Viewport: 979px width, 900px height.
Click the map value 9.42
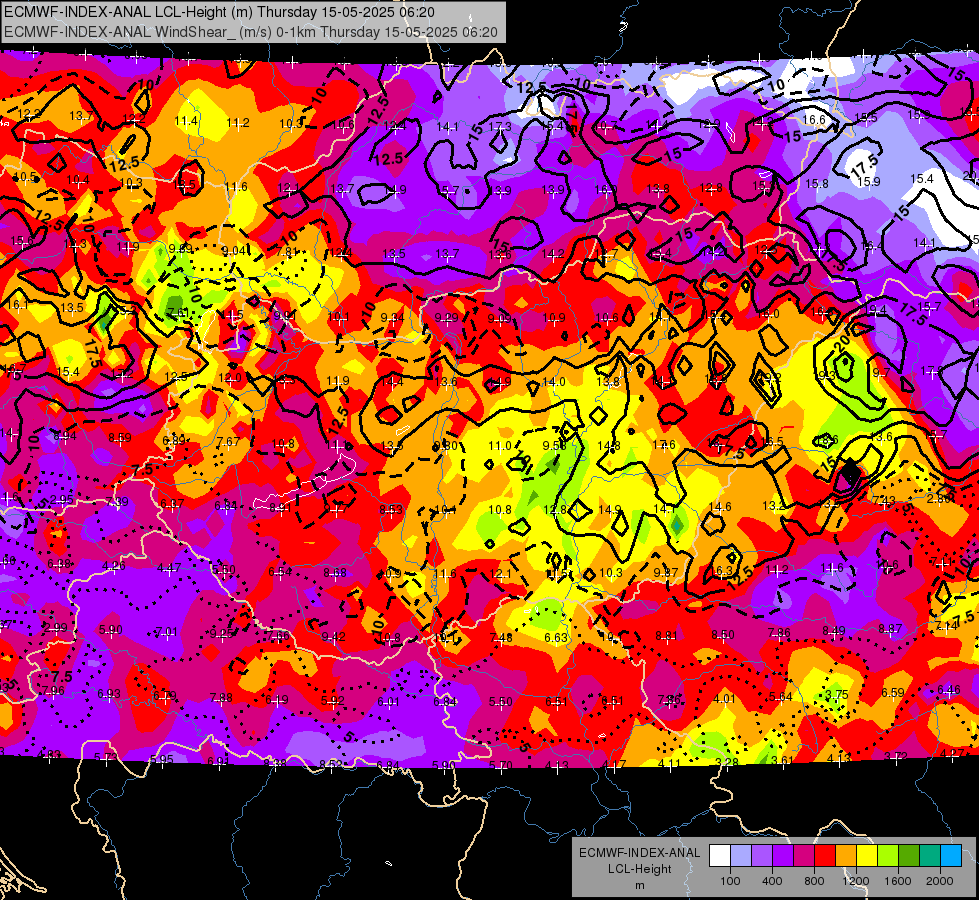point(333,636)
